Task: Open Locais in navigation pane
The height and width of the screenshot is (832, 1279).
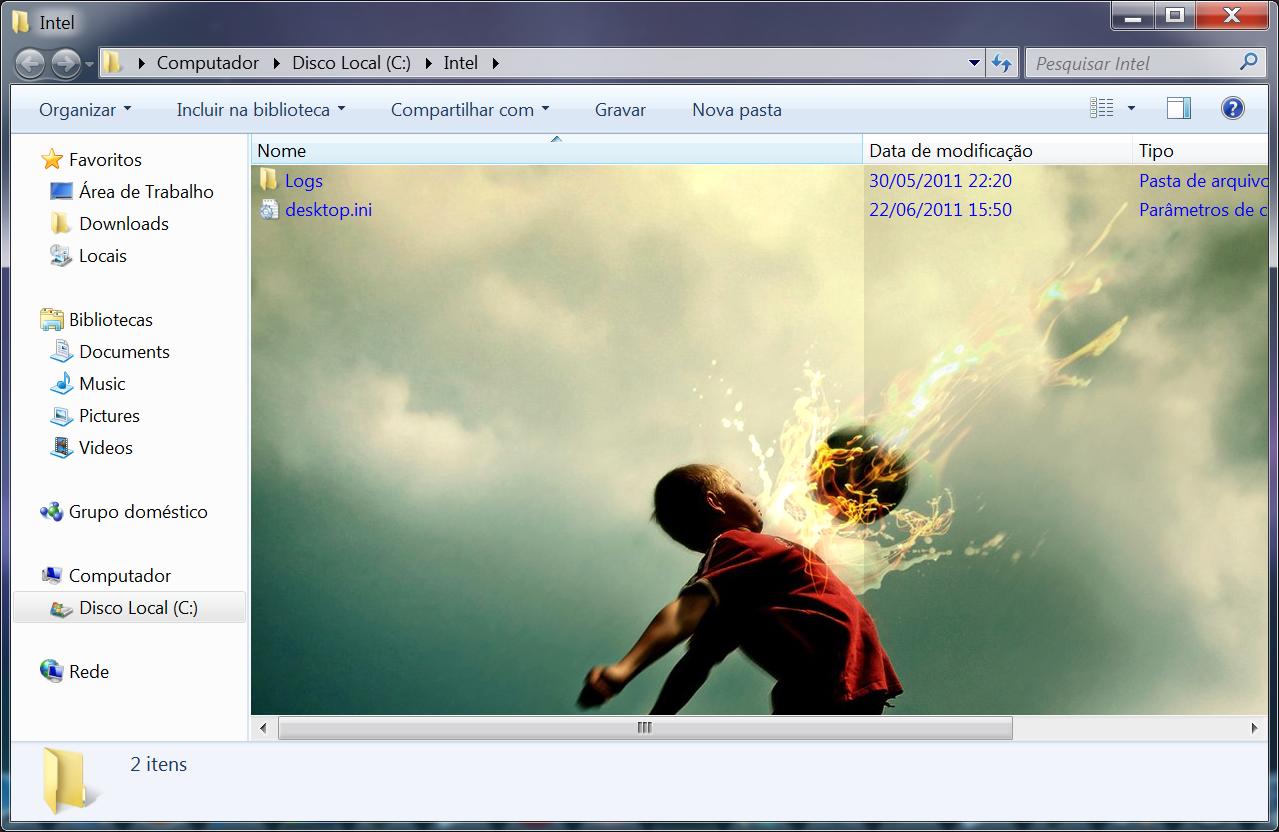Action: coord(103,256)
